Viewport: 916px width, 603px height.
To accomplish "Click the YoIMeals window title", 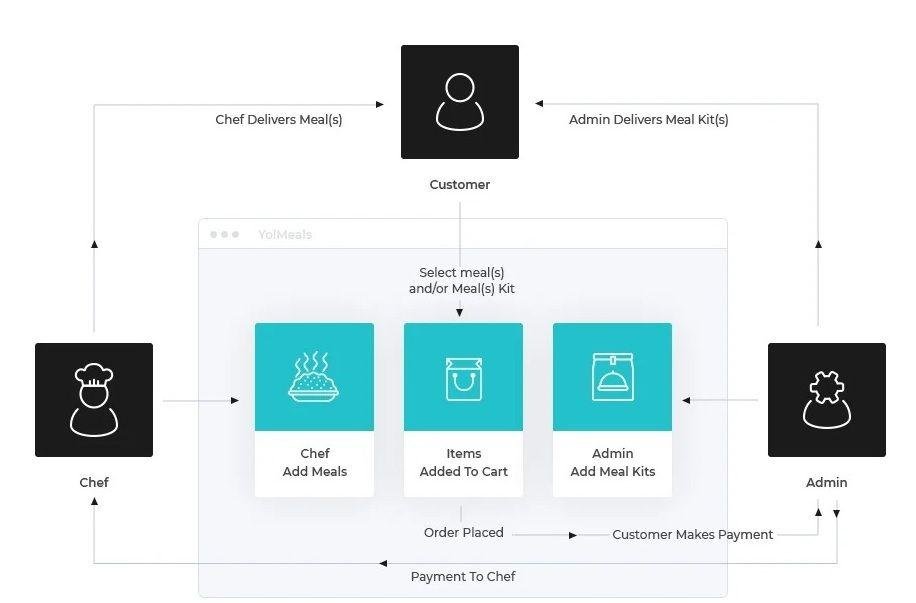I will click(285, 235).
